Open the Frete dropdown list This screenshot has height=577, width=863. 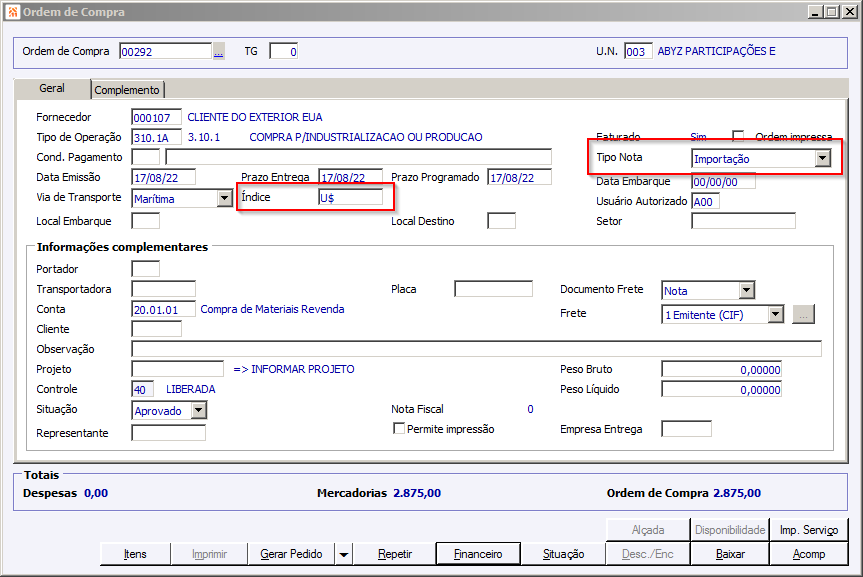pos(775,314)
